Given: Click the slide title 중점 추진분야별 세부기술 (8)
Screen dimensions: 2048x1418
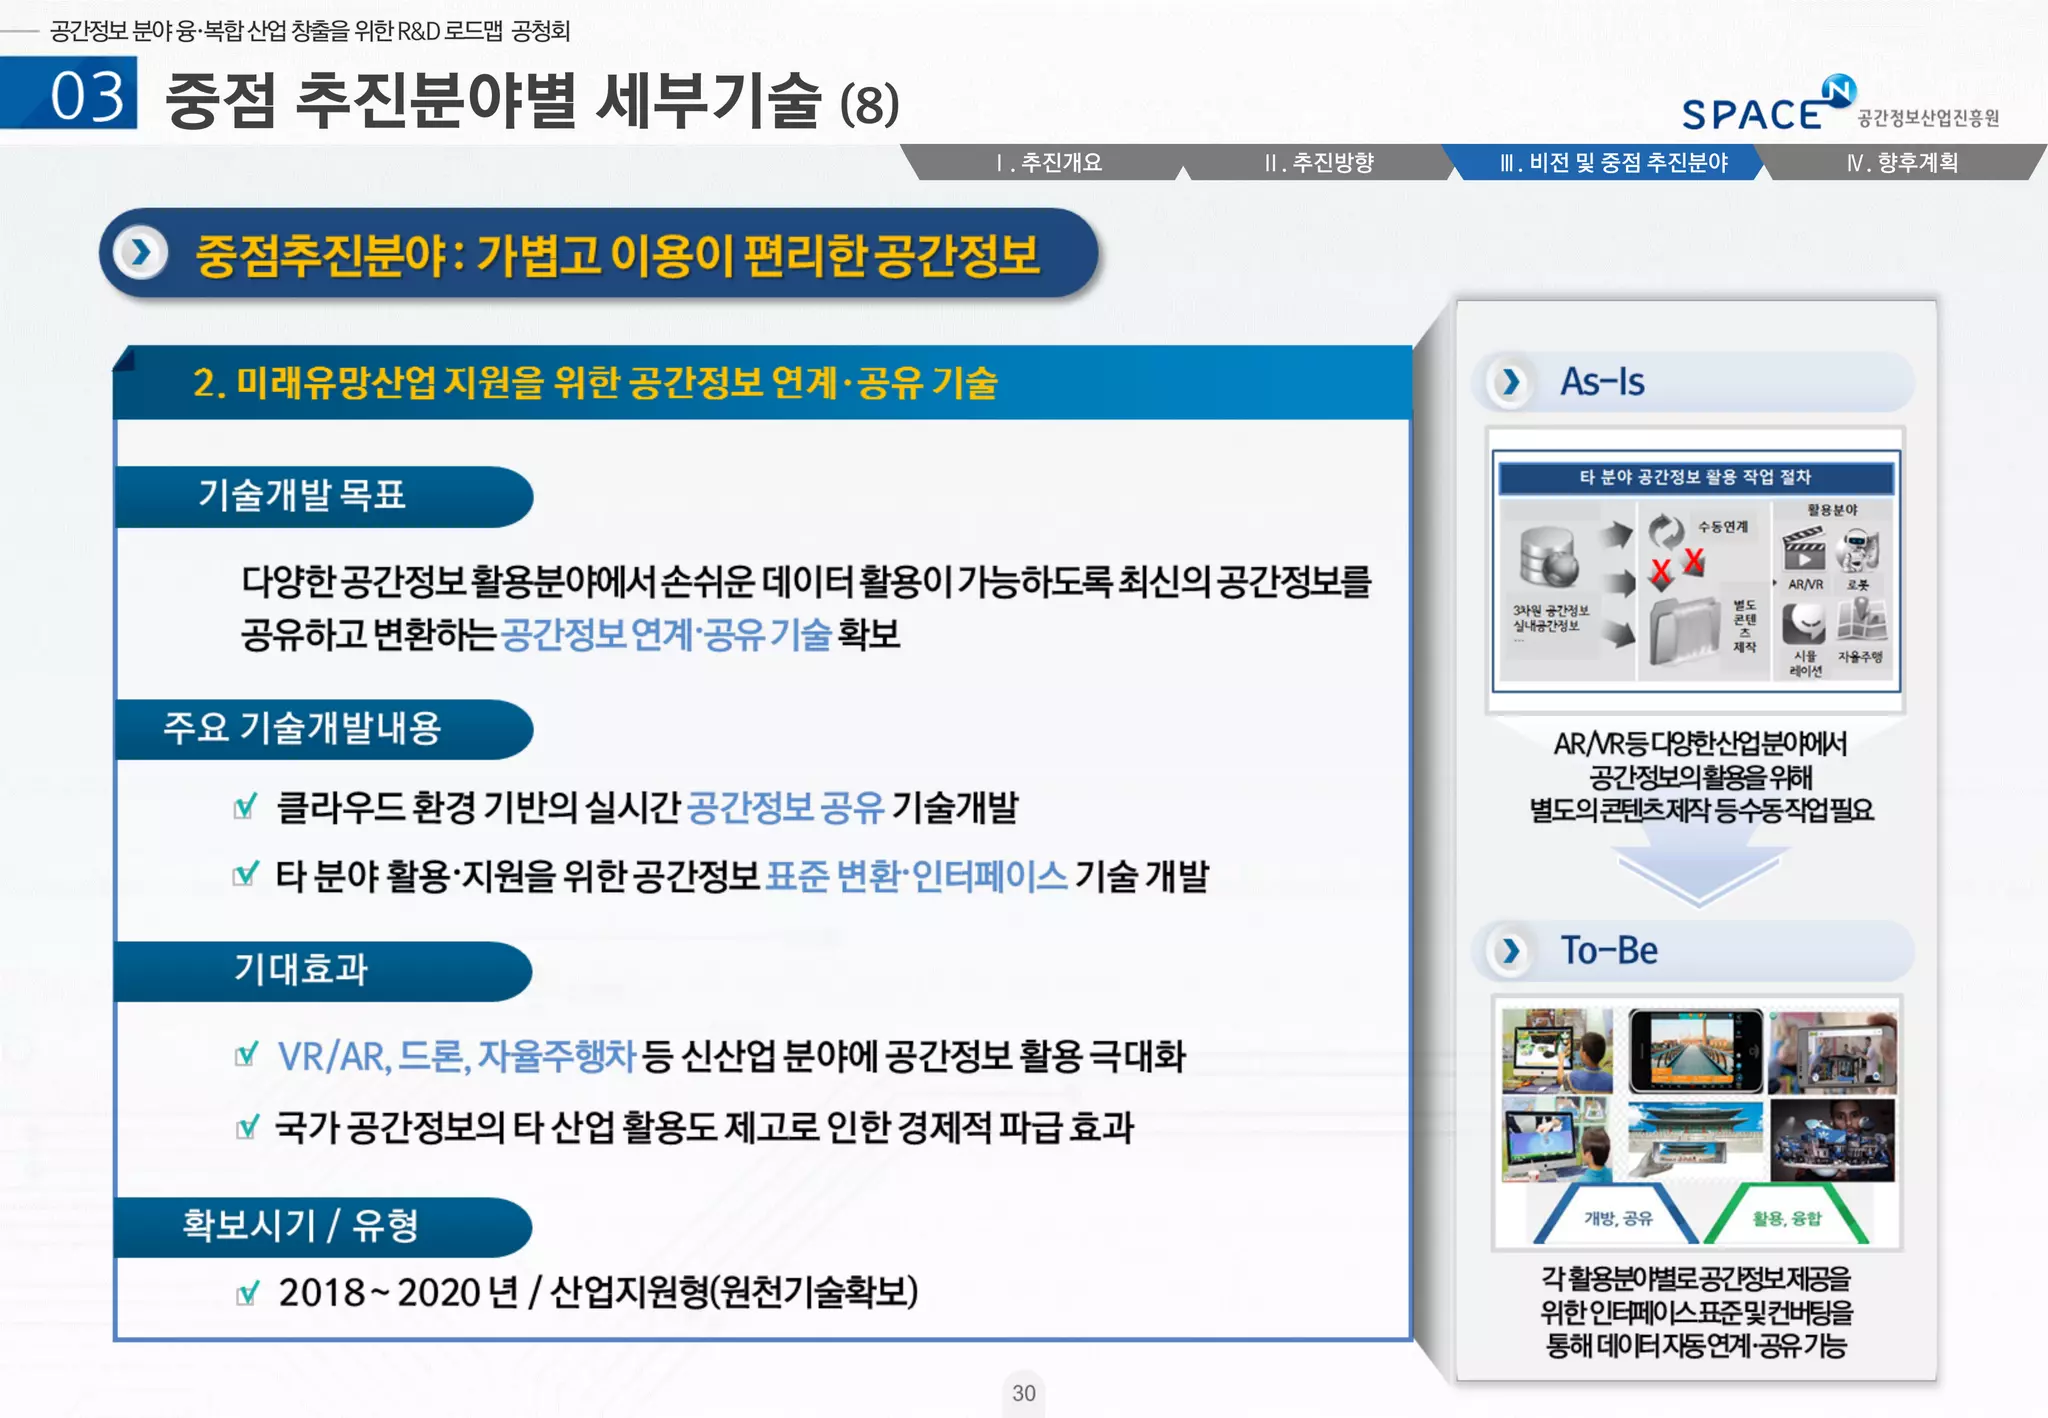Looking at the screenshot, I should tap(532, 100).
